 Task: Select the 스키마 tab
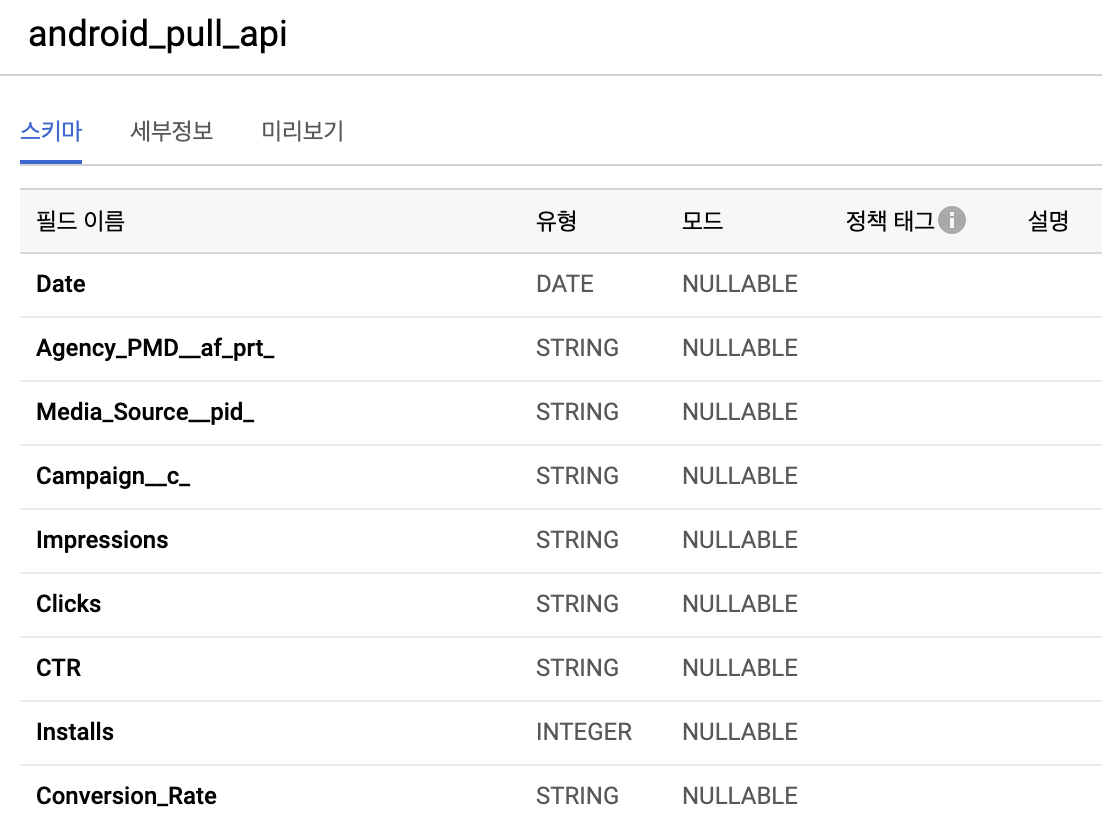coord(50,131)
